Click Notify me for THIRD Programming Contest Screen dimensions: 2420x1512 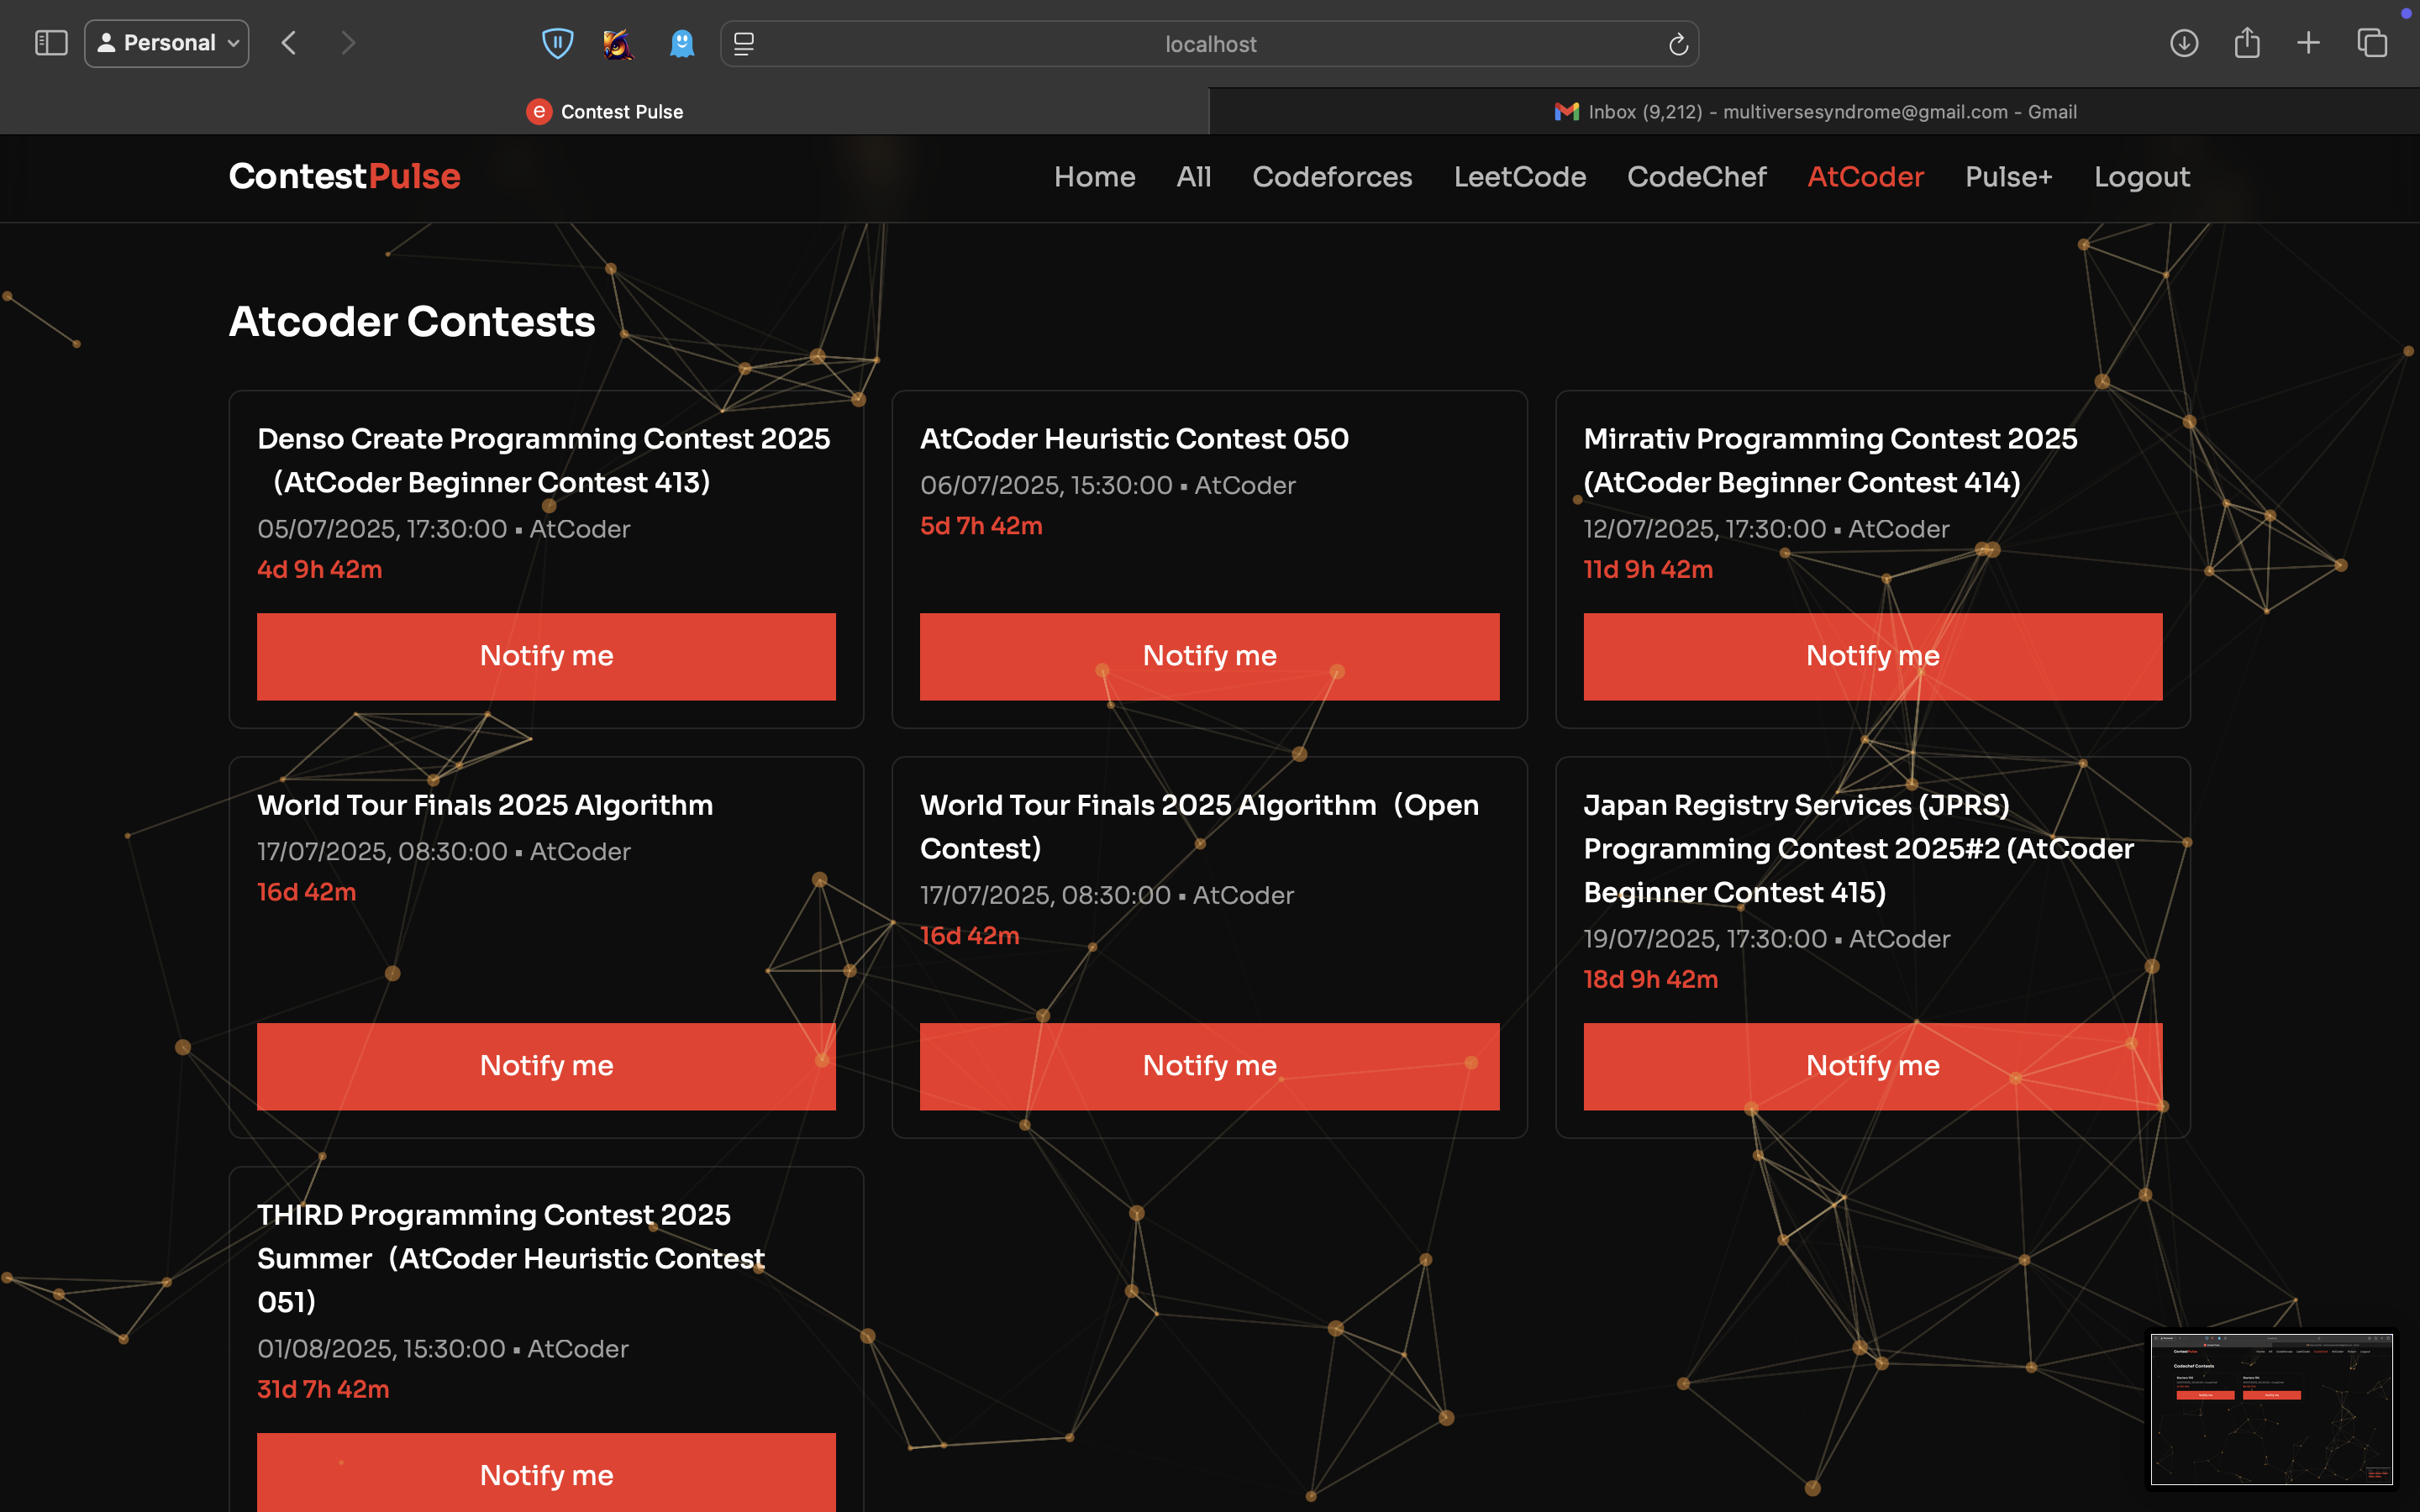pos(546,1473)
